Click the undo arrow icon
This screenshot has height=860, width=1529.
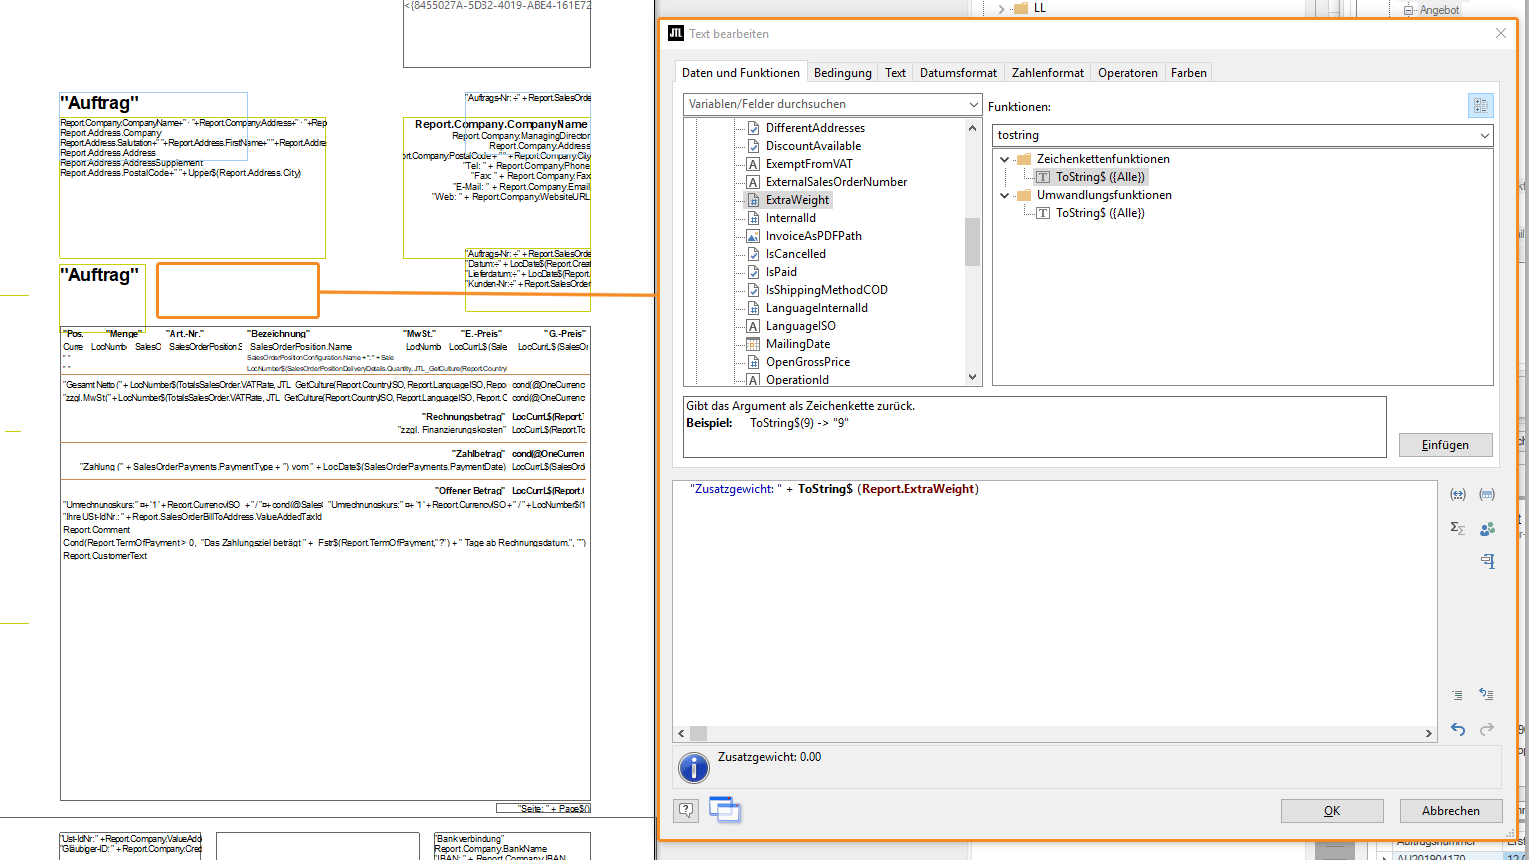click(x=1458, y=729)
